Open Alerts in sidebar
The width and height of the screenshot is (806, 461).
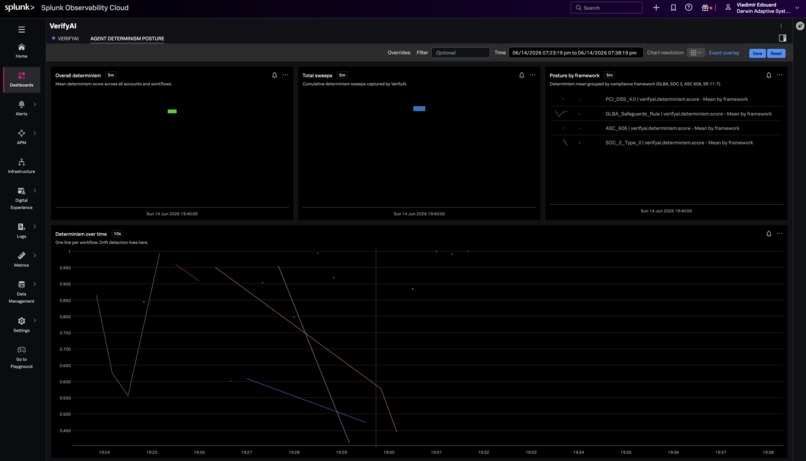point(22,108)
